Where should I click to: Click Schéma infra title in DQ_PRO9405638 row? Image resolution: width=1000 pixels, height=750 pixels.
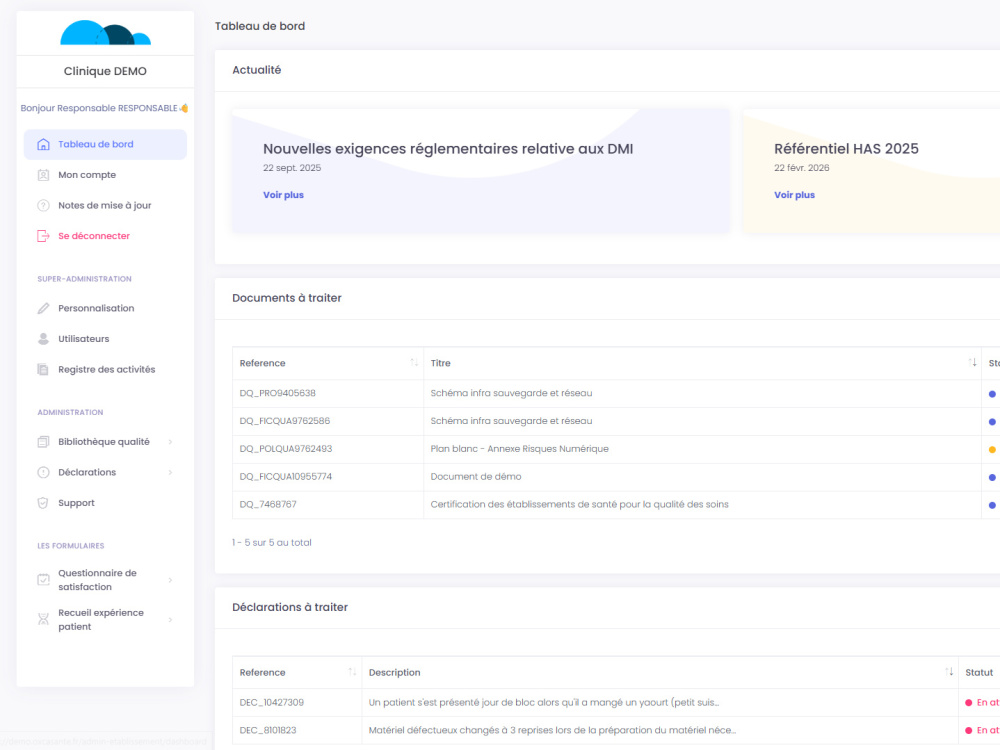pos(511,393)
